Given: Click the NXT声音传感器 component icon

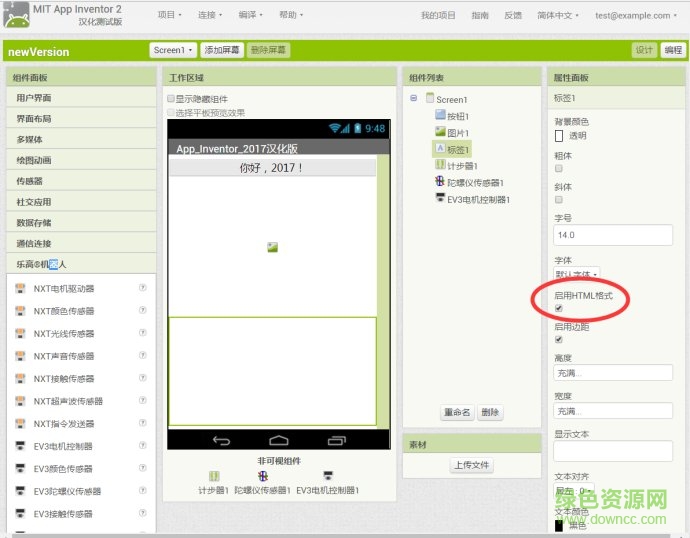Looking at the screenshot, I should [20, 356].
